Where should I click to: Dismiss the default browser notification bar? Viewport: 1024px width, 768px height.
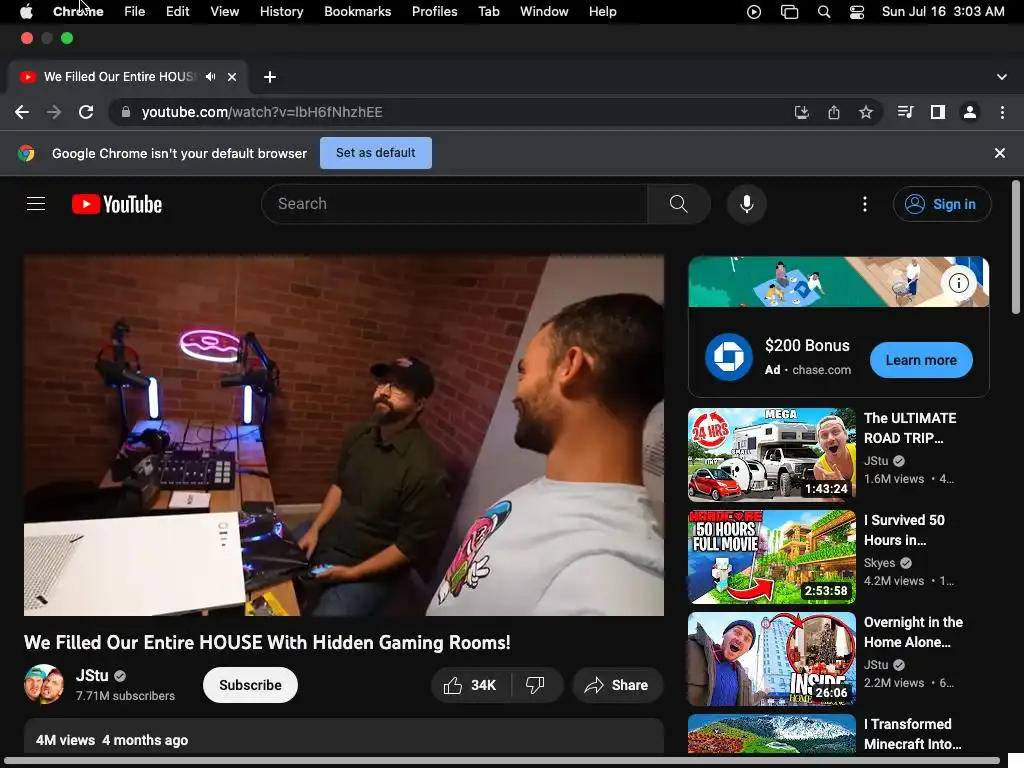[x=1000, y=153]
